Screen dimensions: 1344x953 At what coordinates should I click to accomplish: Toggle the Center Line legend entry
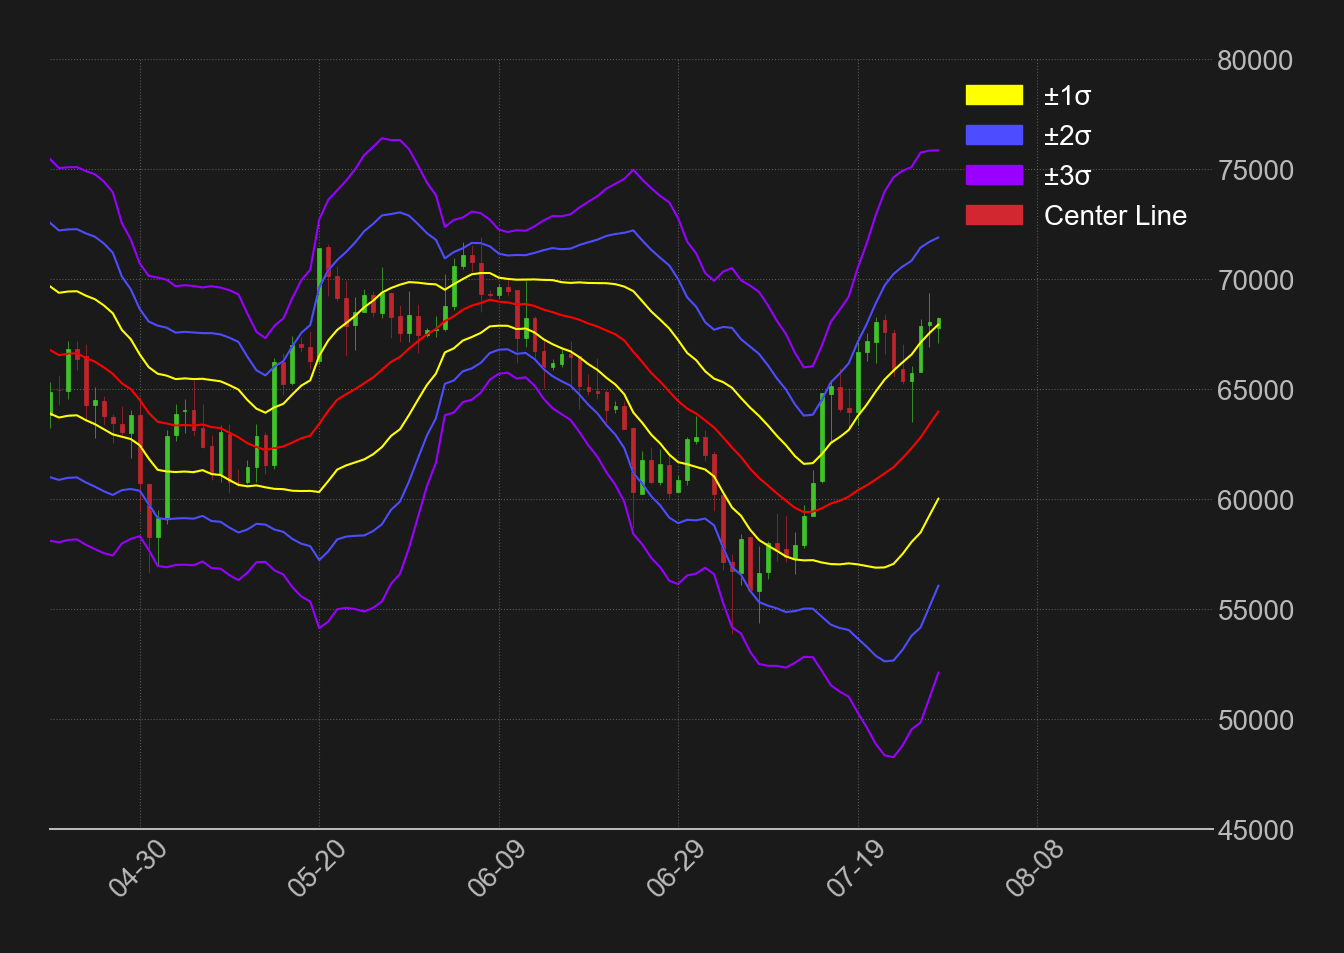pos(1116,215)
